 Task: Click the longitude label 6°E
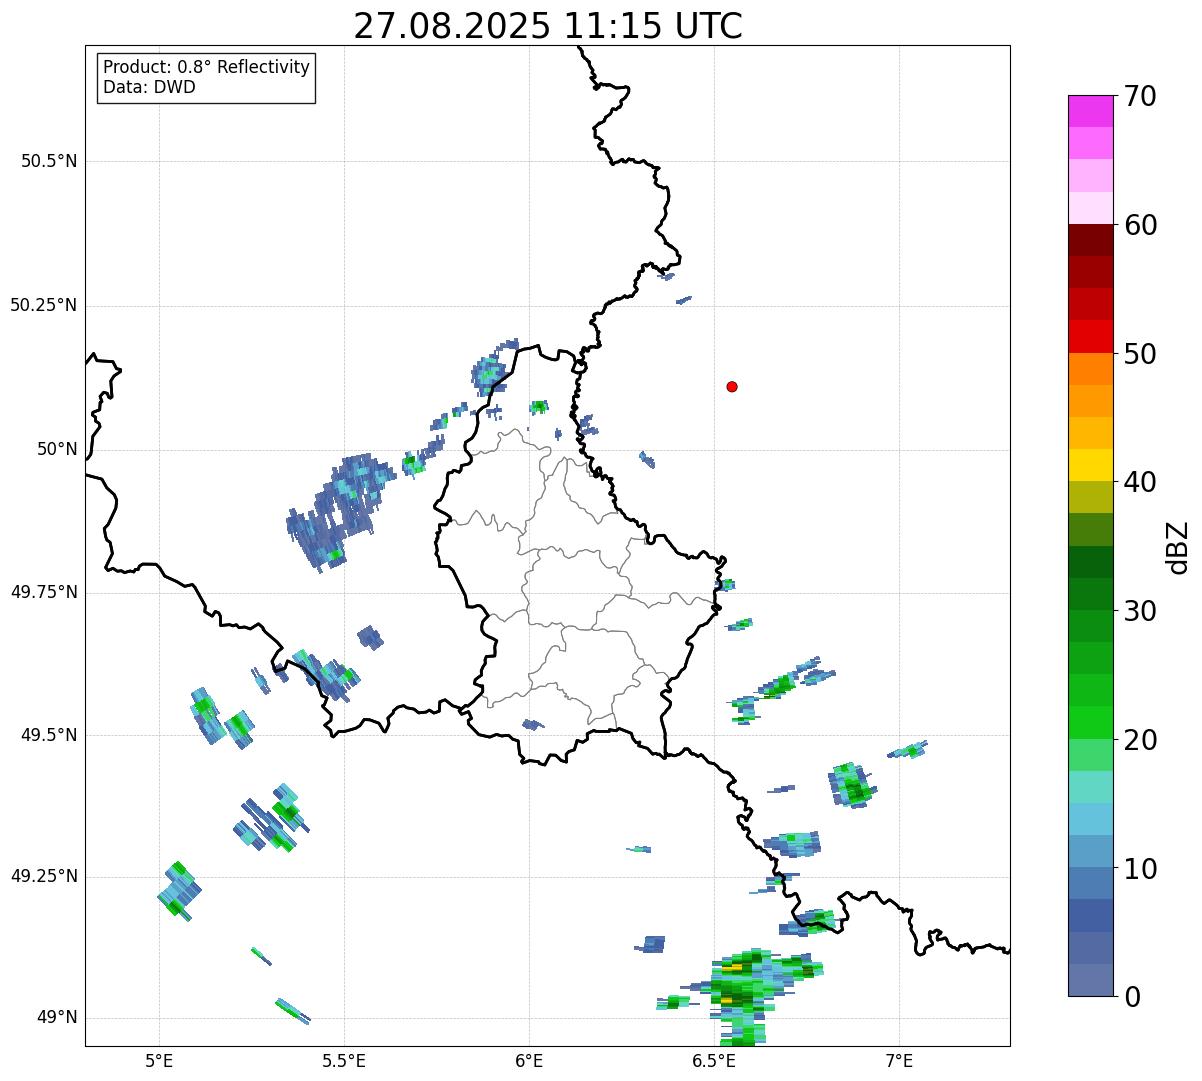click(529, 1060)
